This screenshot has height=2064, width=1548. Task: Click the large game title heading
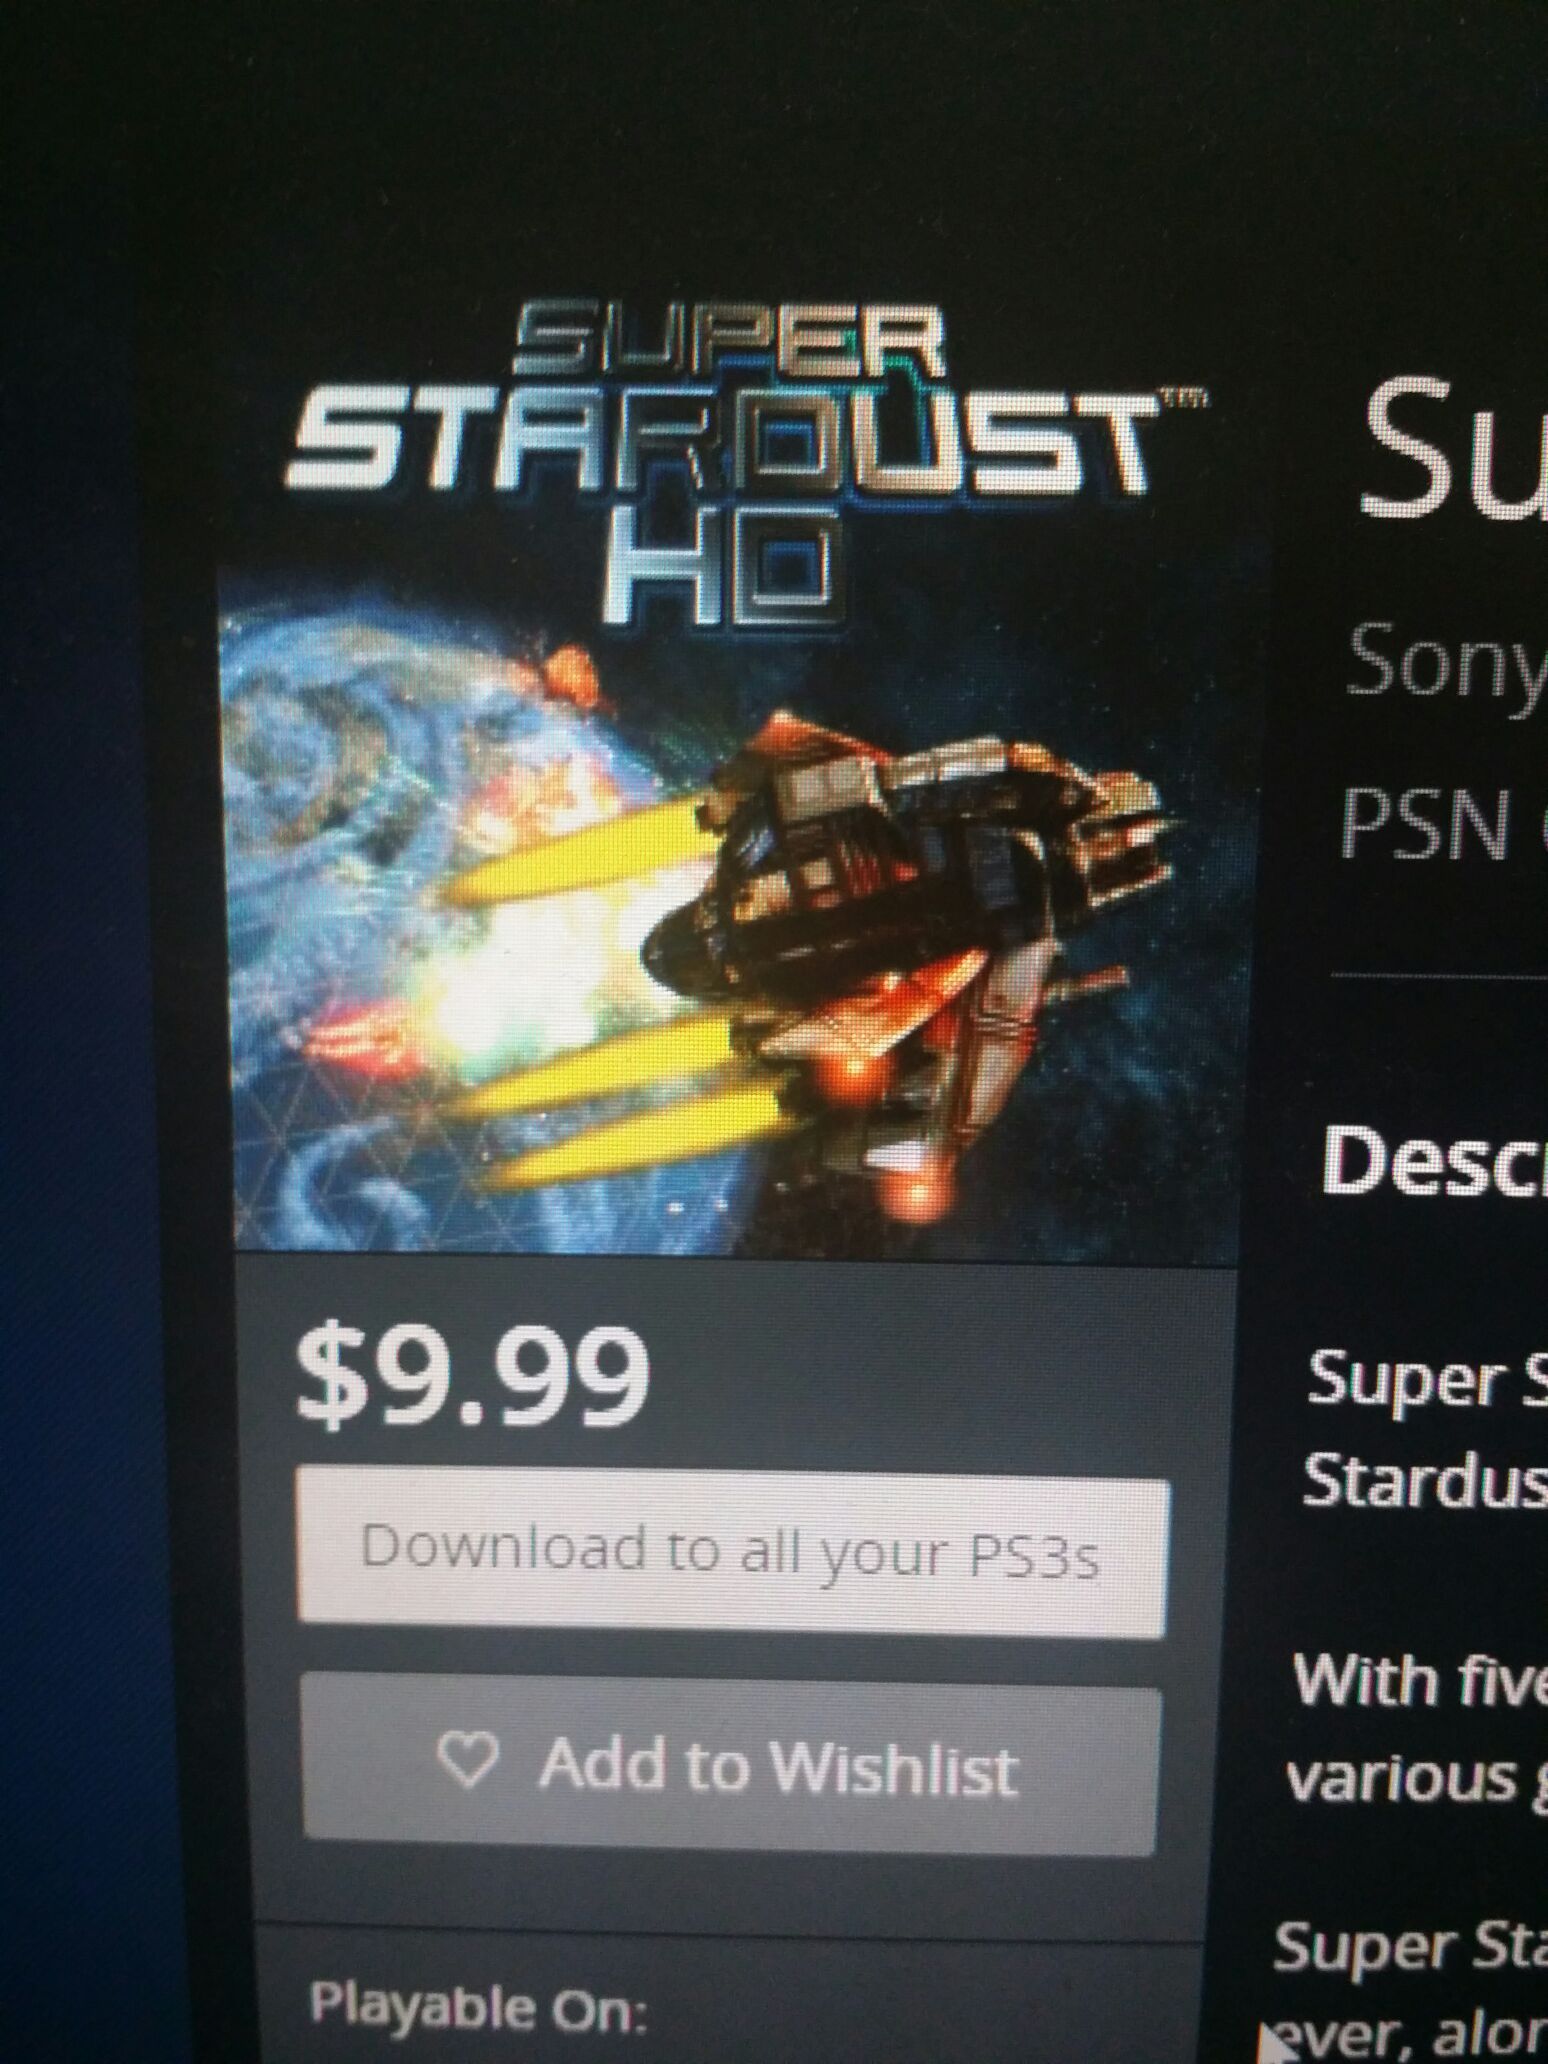click(x=1455, y=450)
